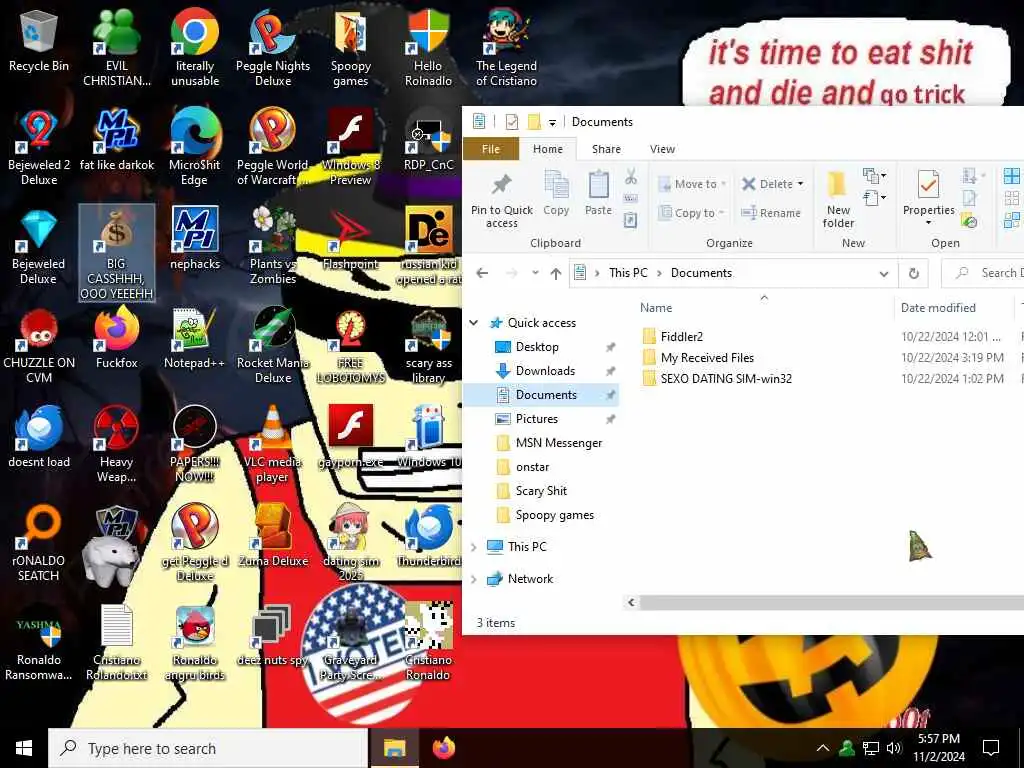Viewport: 1024px width, 768px height.
Task: Switch to the Share ribbon tab
Action: pyautogui.click(x=606, y=149)
